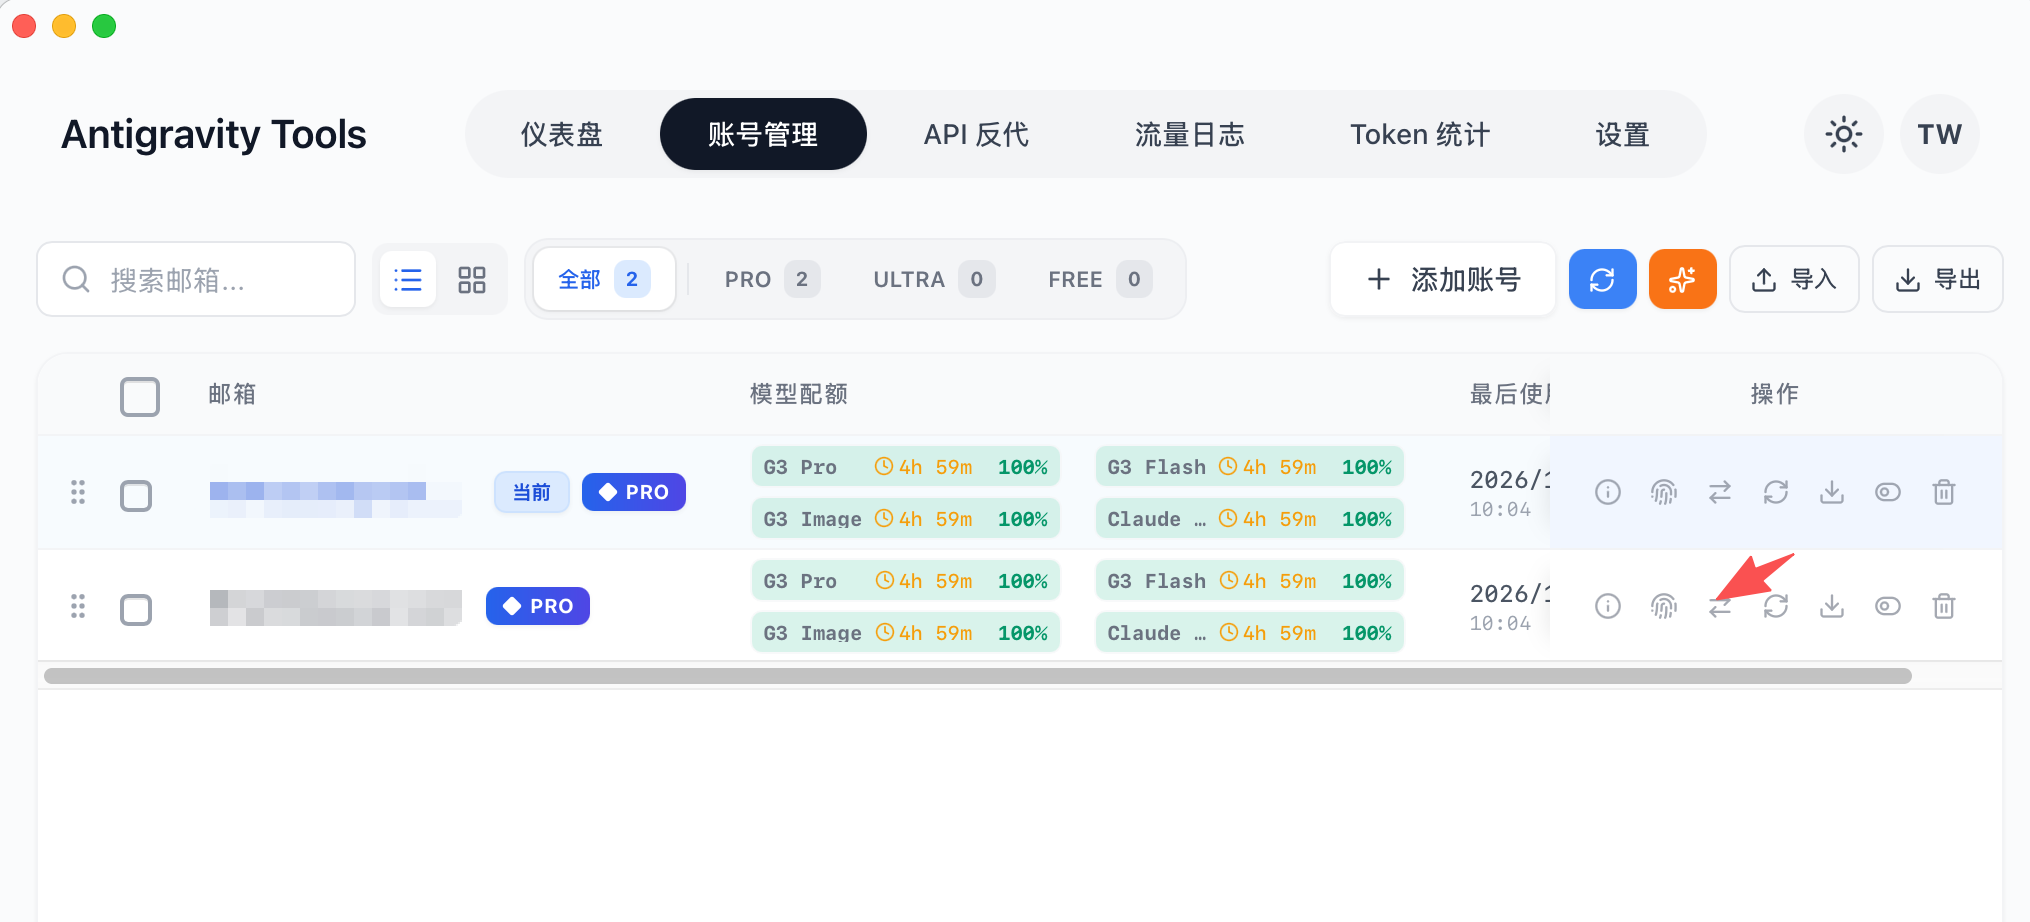Click the G3 Image quota of the second account
Screen dimensions: 2030x922
[x=906, y=633]
